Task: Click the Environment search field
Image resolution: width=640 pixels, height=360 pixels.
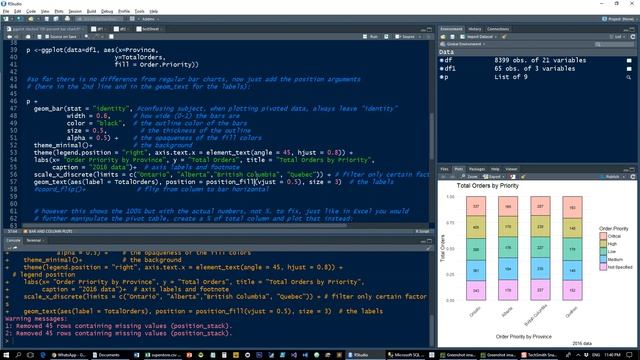Action: pyautogui.click(x=614, y=44)
